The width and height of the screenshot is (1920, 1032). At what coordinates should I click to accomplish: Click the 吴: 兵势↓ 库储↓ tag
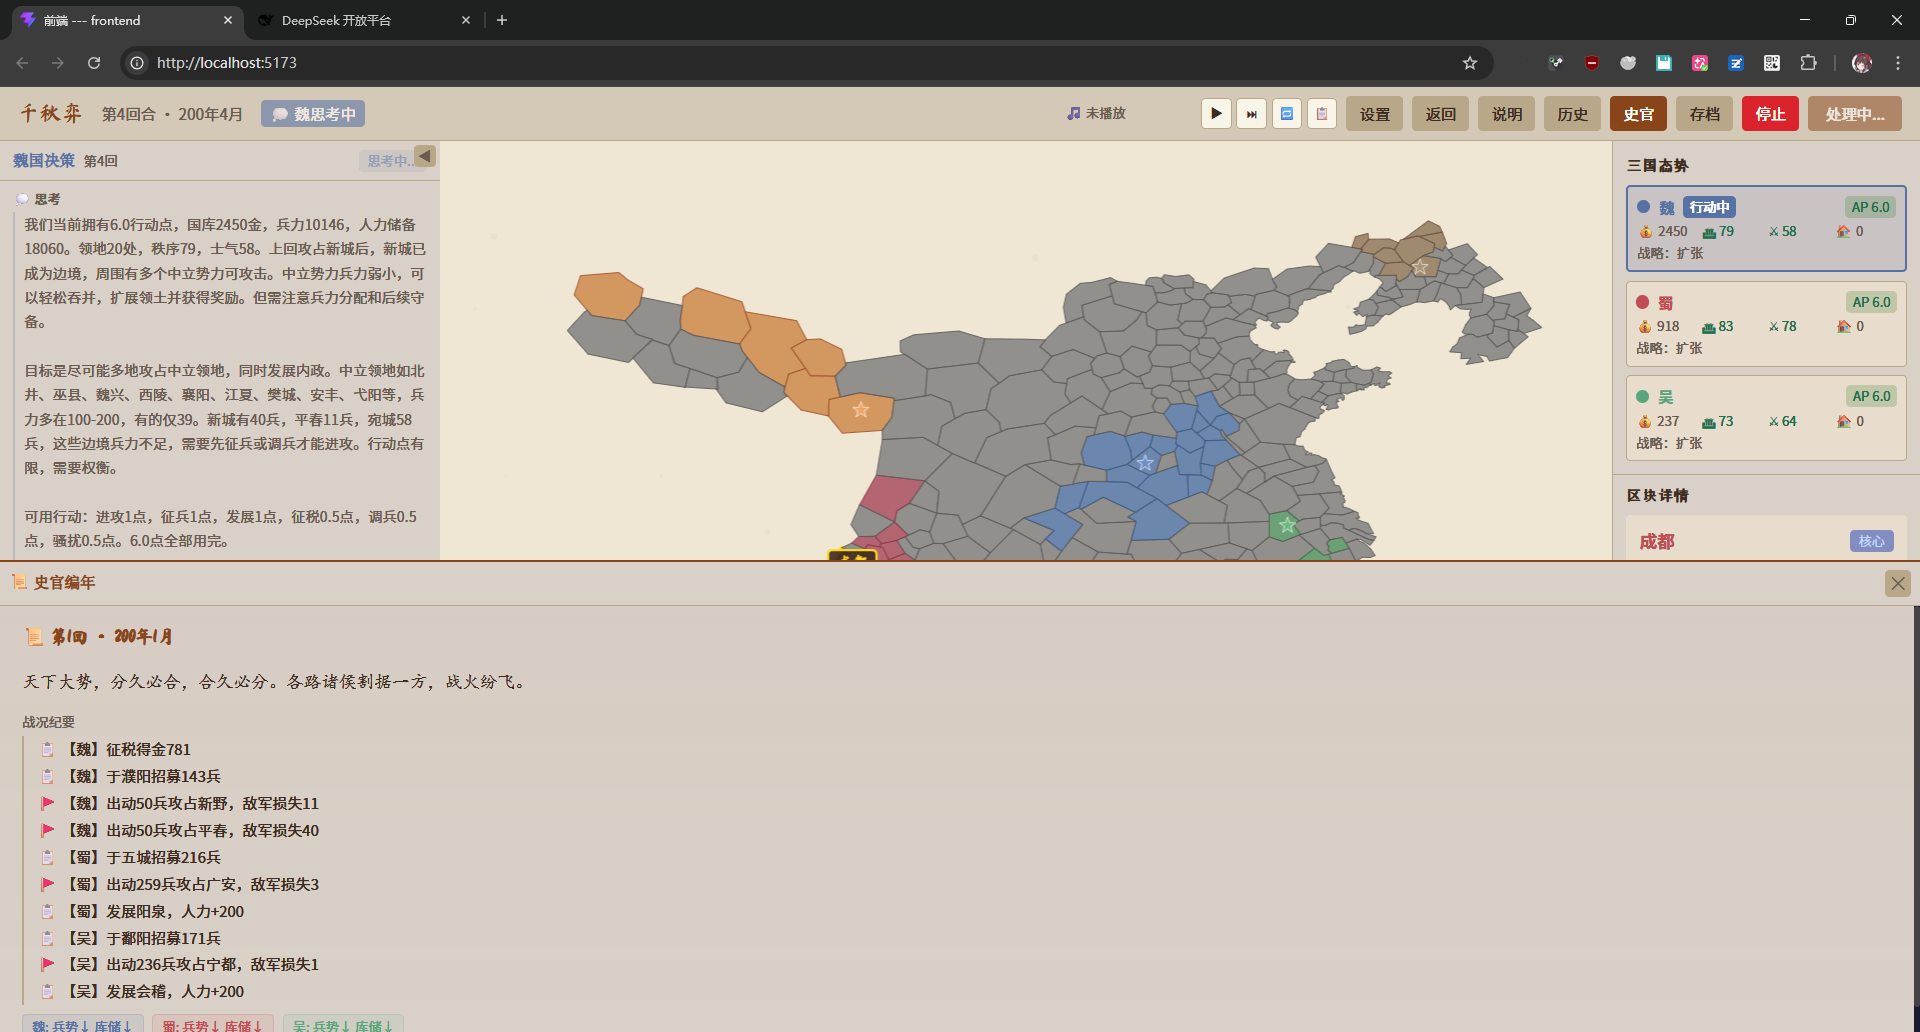click(343, 1024)
